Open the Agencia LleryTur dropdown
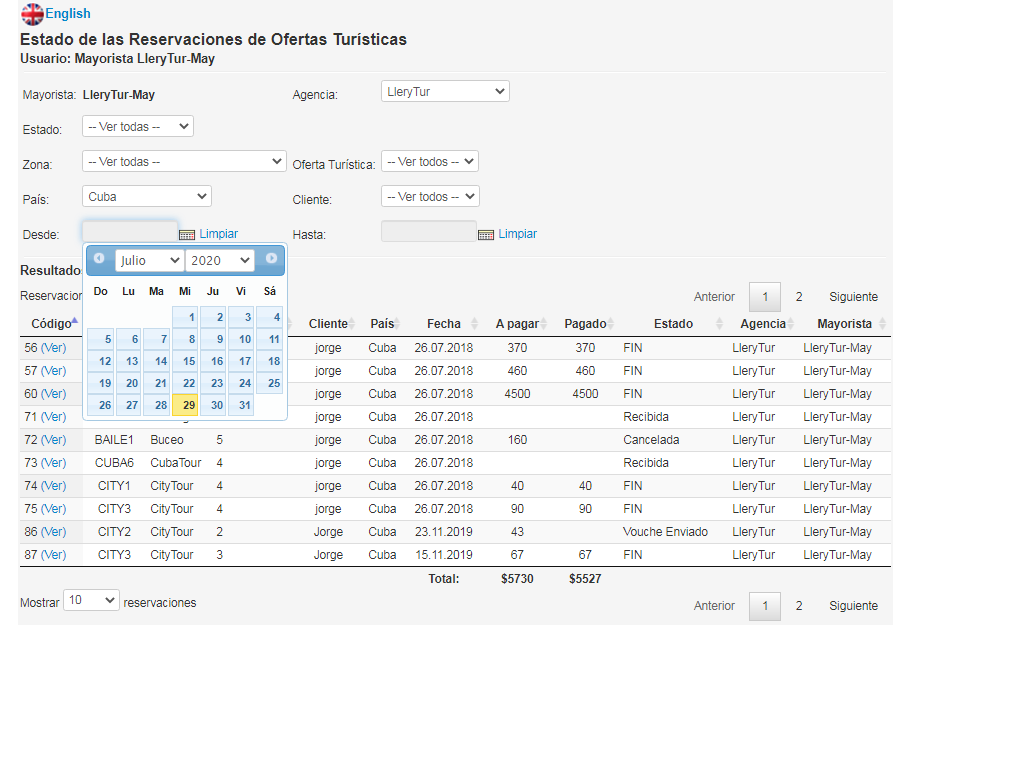 point(445,91)
